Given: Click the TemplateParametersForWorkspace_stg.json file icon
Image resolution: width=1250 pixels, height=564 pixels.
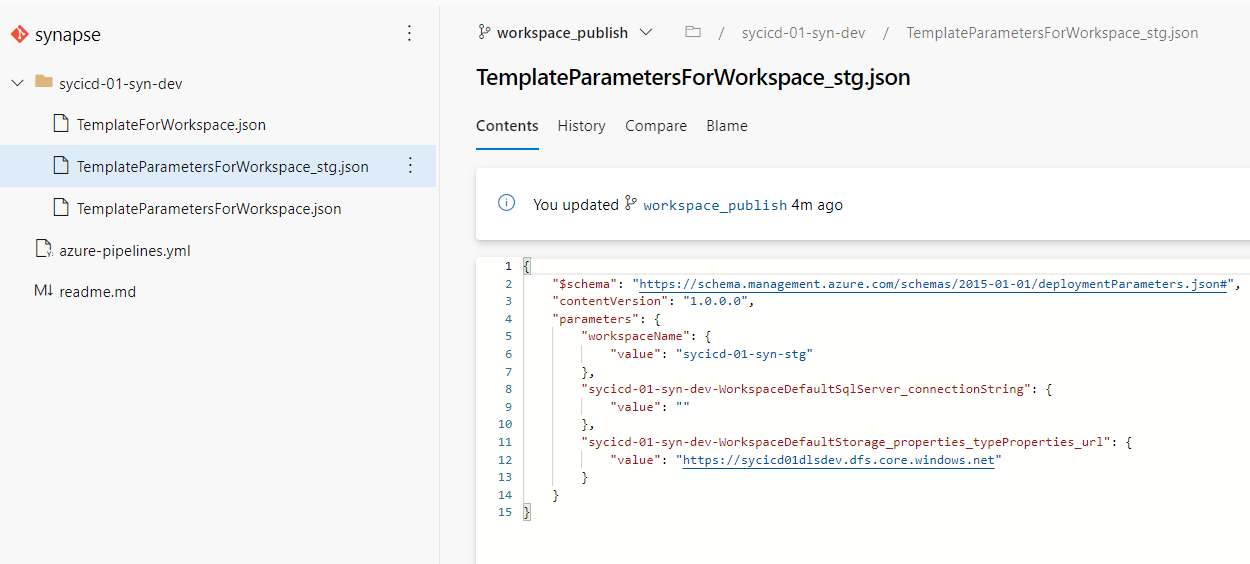Looking at the screenshot, I should coord(60,166).
